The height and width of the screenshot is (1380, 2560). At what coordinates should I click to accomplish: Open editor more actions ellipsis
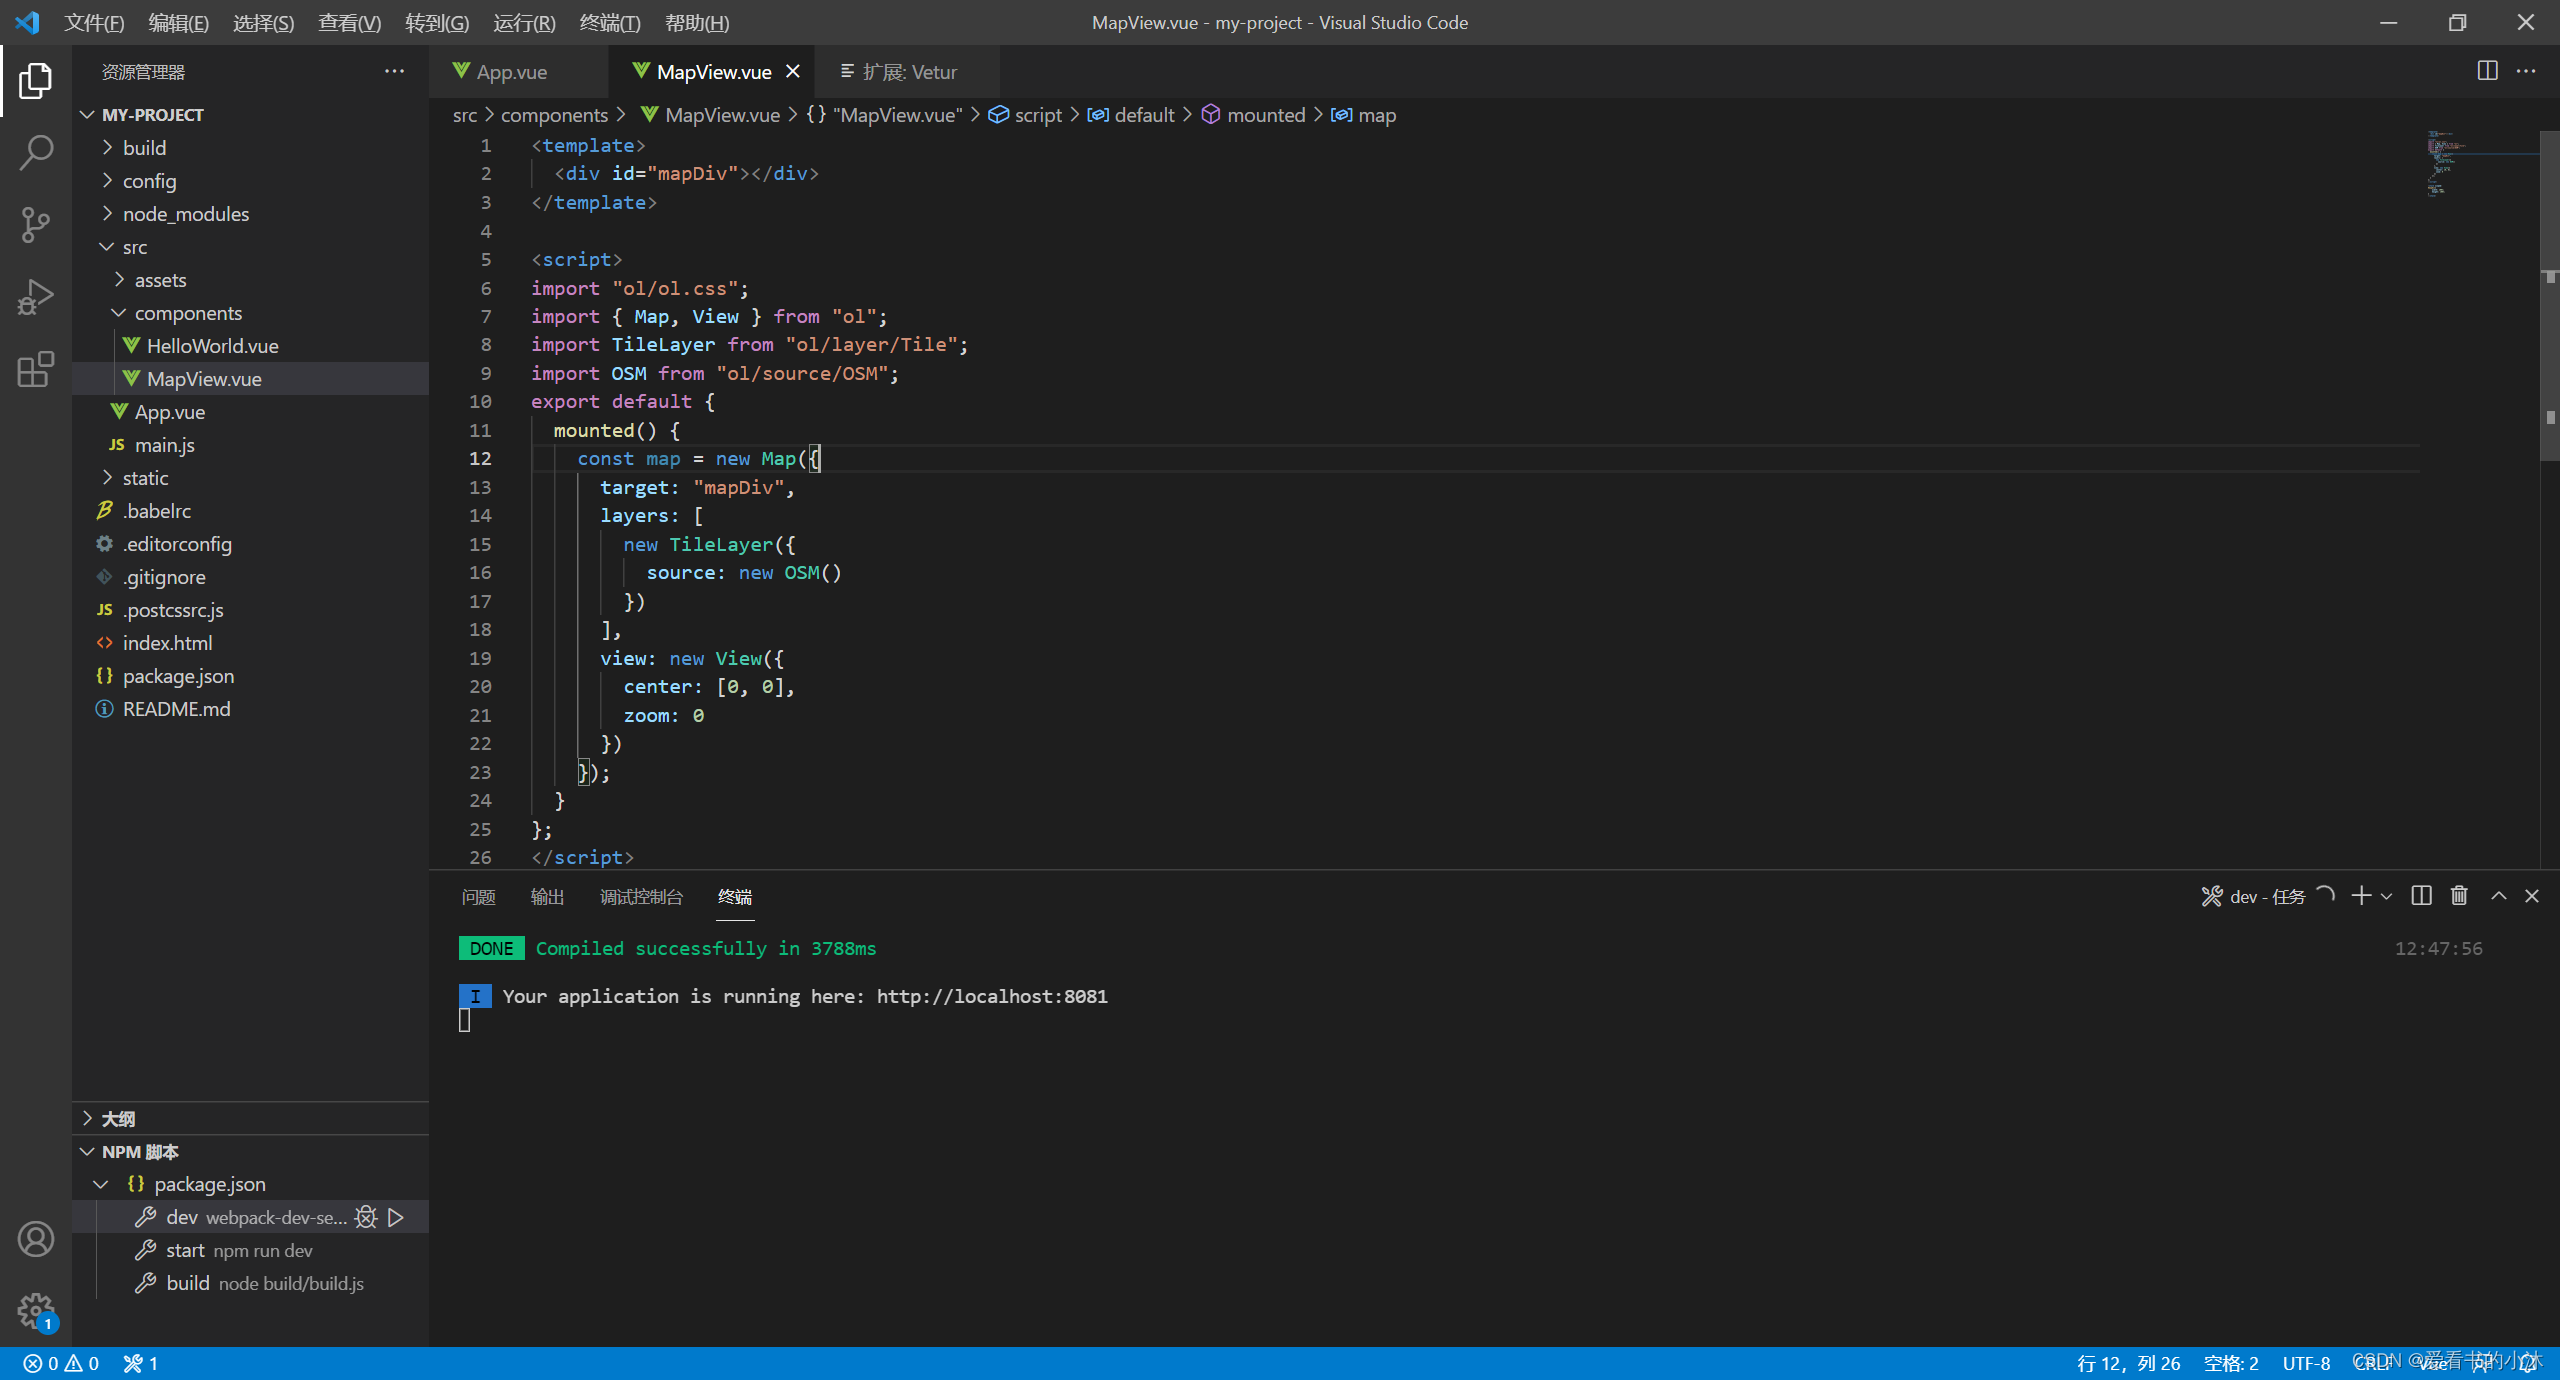[2526, 71]
